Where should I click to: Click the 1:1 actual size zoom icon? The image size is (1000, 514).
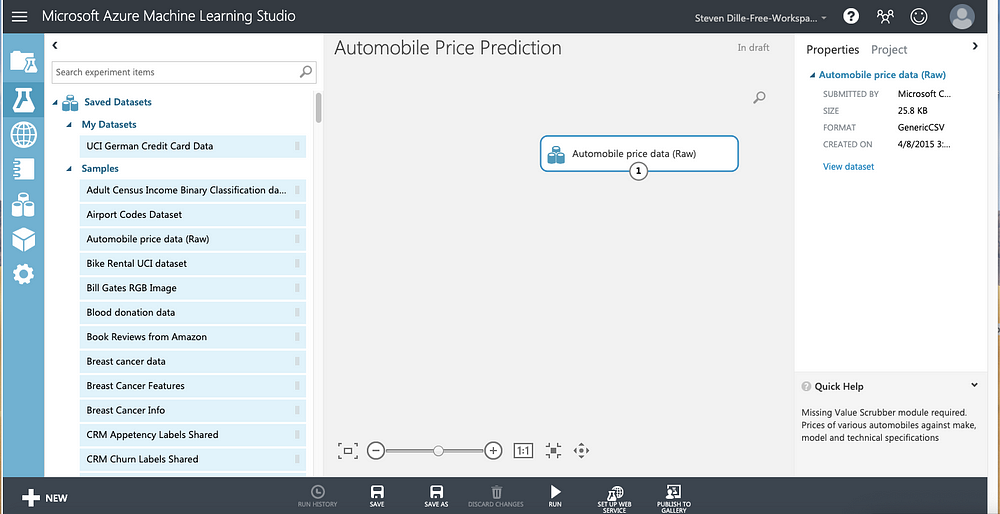pyautogui.click(x=523, y=451)
